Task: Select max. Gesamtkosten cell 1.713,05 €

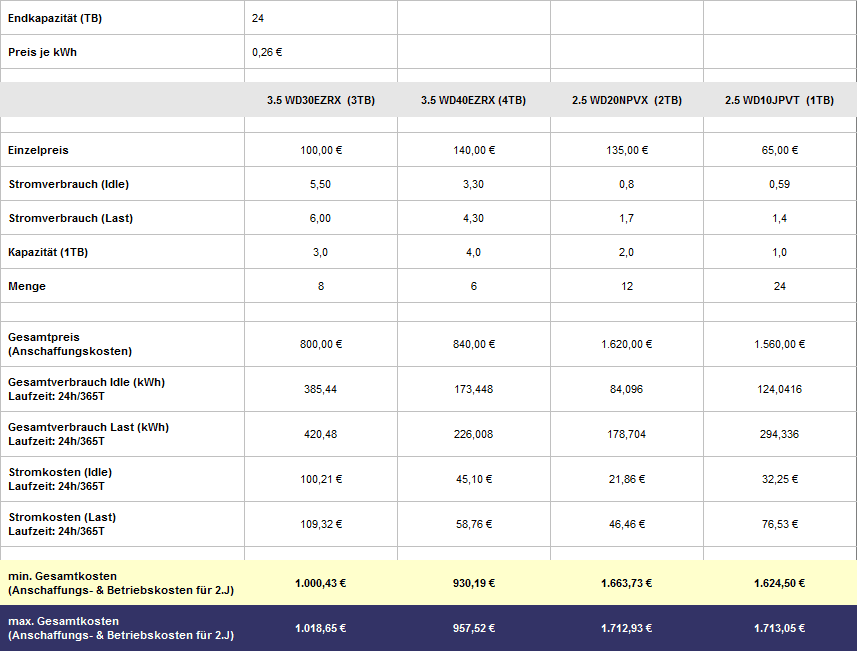Action: (780, 628)
